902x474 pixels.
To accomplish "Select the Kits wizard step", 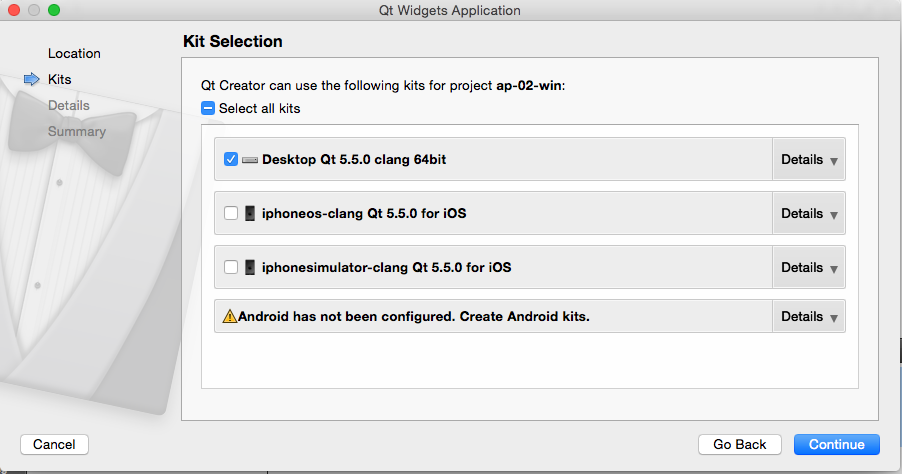I will coord(59,79).
